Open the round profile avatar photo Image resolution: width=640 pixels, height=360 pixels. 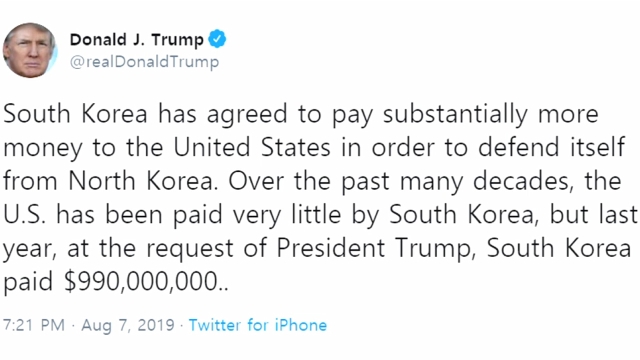pyautogui.click(x=29, y=50)
